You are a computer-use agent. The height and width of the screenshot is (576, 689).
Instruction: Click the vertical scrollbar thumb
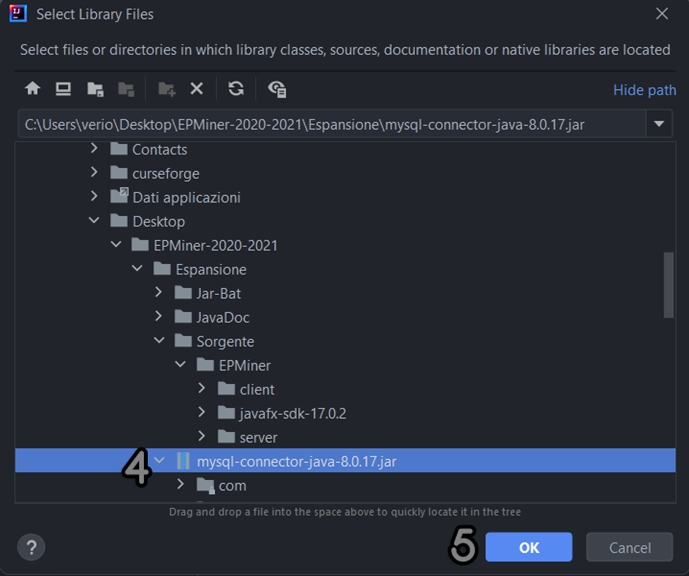pos(668,285)
